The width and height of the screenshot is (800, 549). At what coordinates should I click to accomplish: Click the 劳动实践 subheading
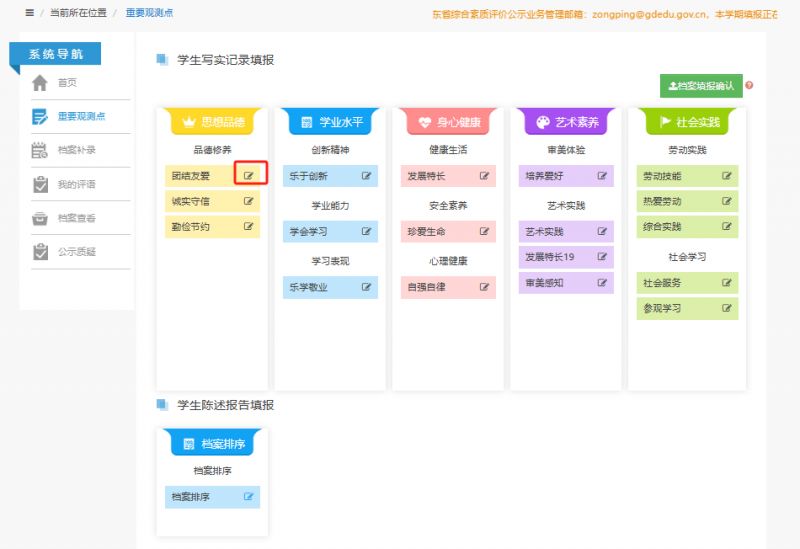[687, 150]
